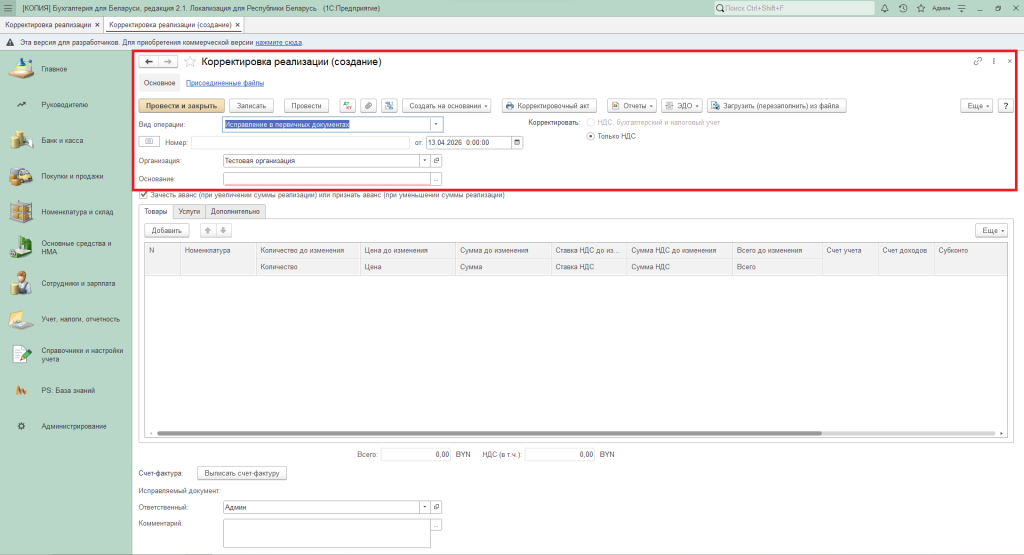
Task: Click the back arrow navigation button
Action: coord(149,62)
